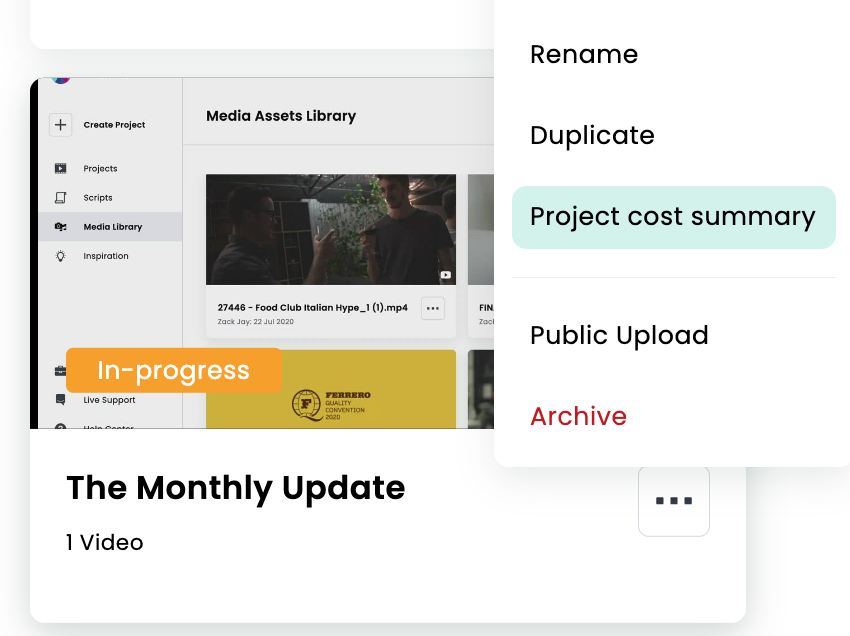Click the plus icon beside Create Project
Viewport: 850px width, 636px height.
pos(60,125)
